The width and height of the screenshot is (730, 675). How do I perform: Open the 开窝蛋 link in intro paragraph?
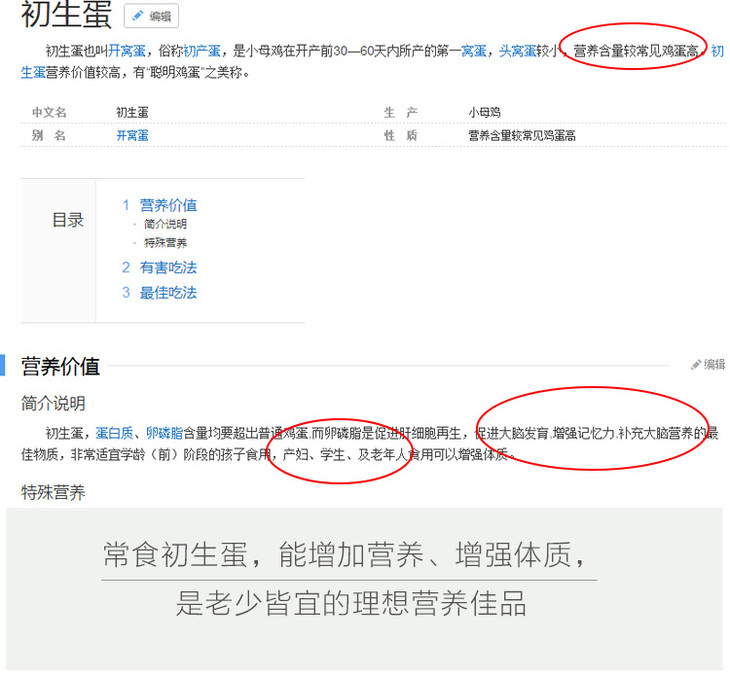click(127, 51)
